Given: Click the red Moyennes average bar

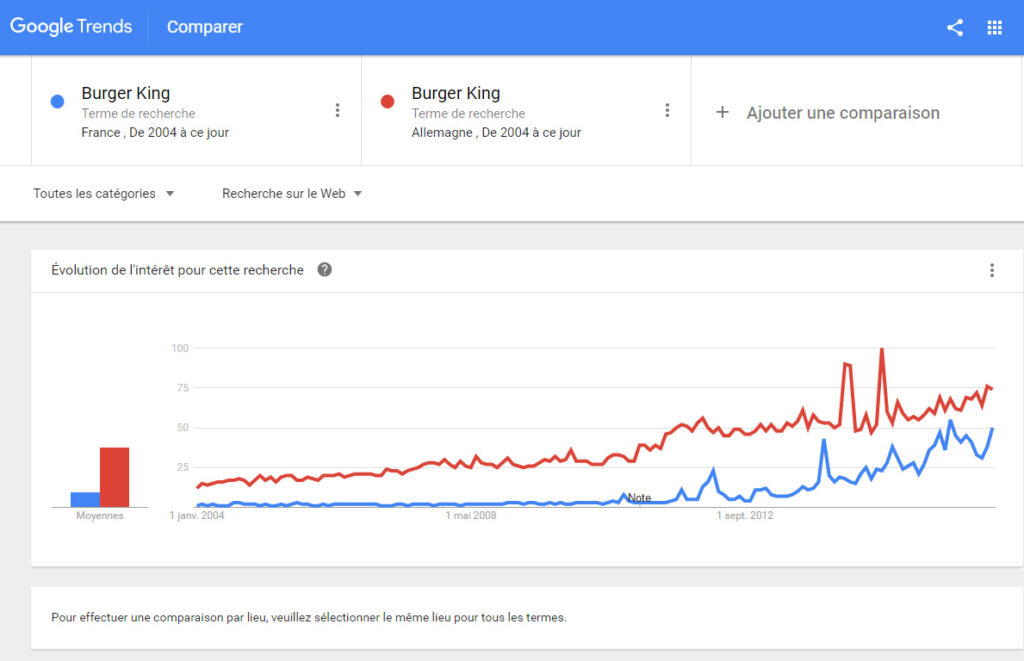Looking at the screenshot, I should [x=114, y=477].
